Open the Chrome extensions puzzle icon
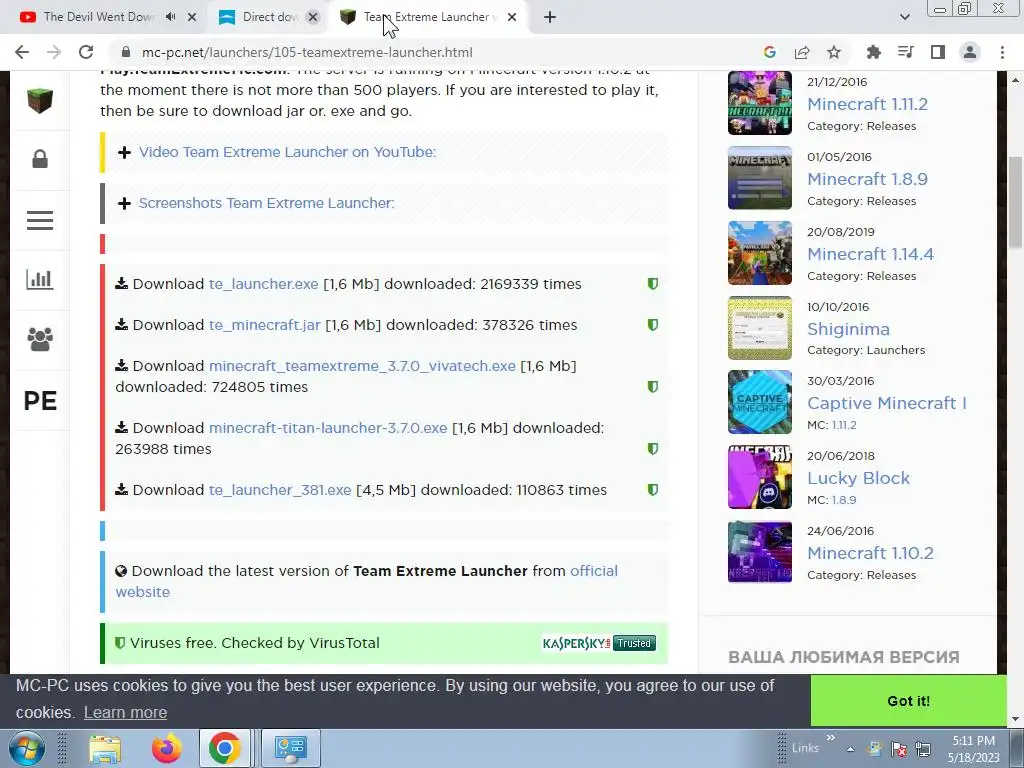Image resolution: width=1024 pixels, height=768 pixels. [x=873, y=52]
